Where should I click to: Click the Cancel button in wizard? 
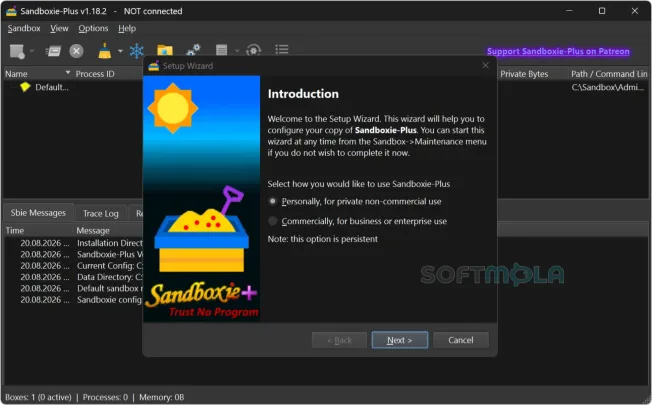click(x=461, y=340)
